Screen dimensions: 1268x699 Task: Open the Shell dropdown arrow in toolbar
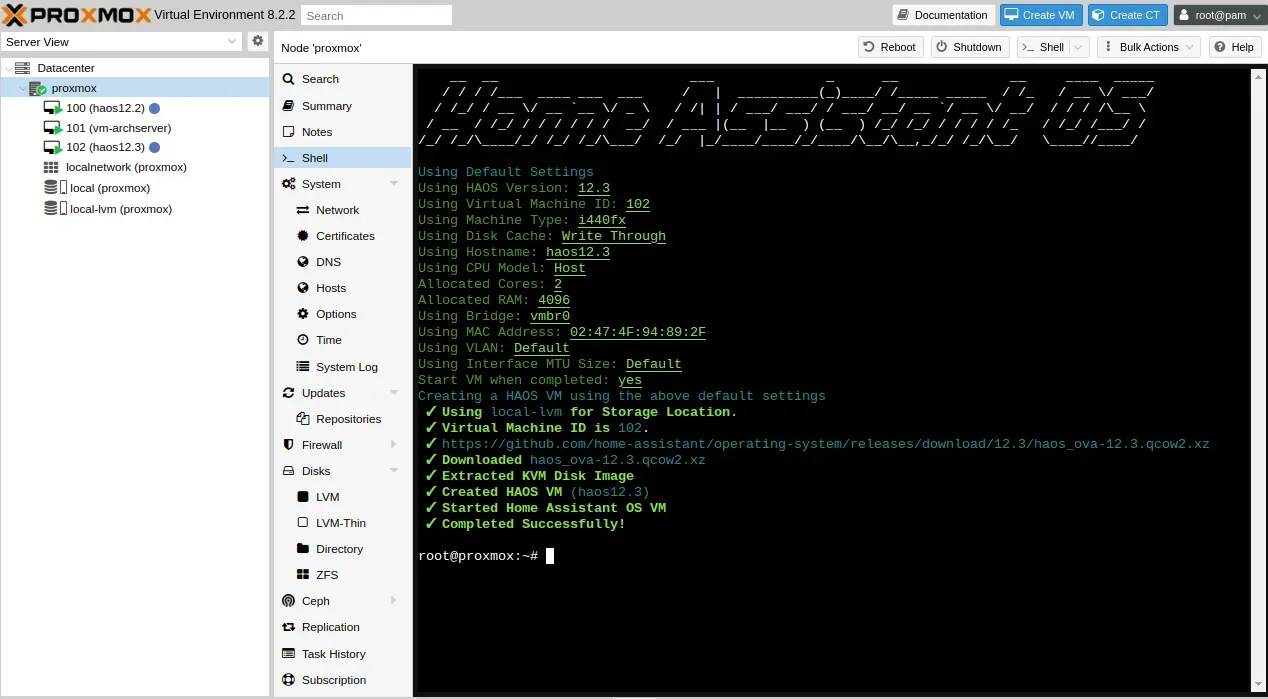1078,47
